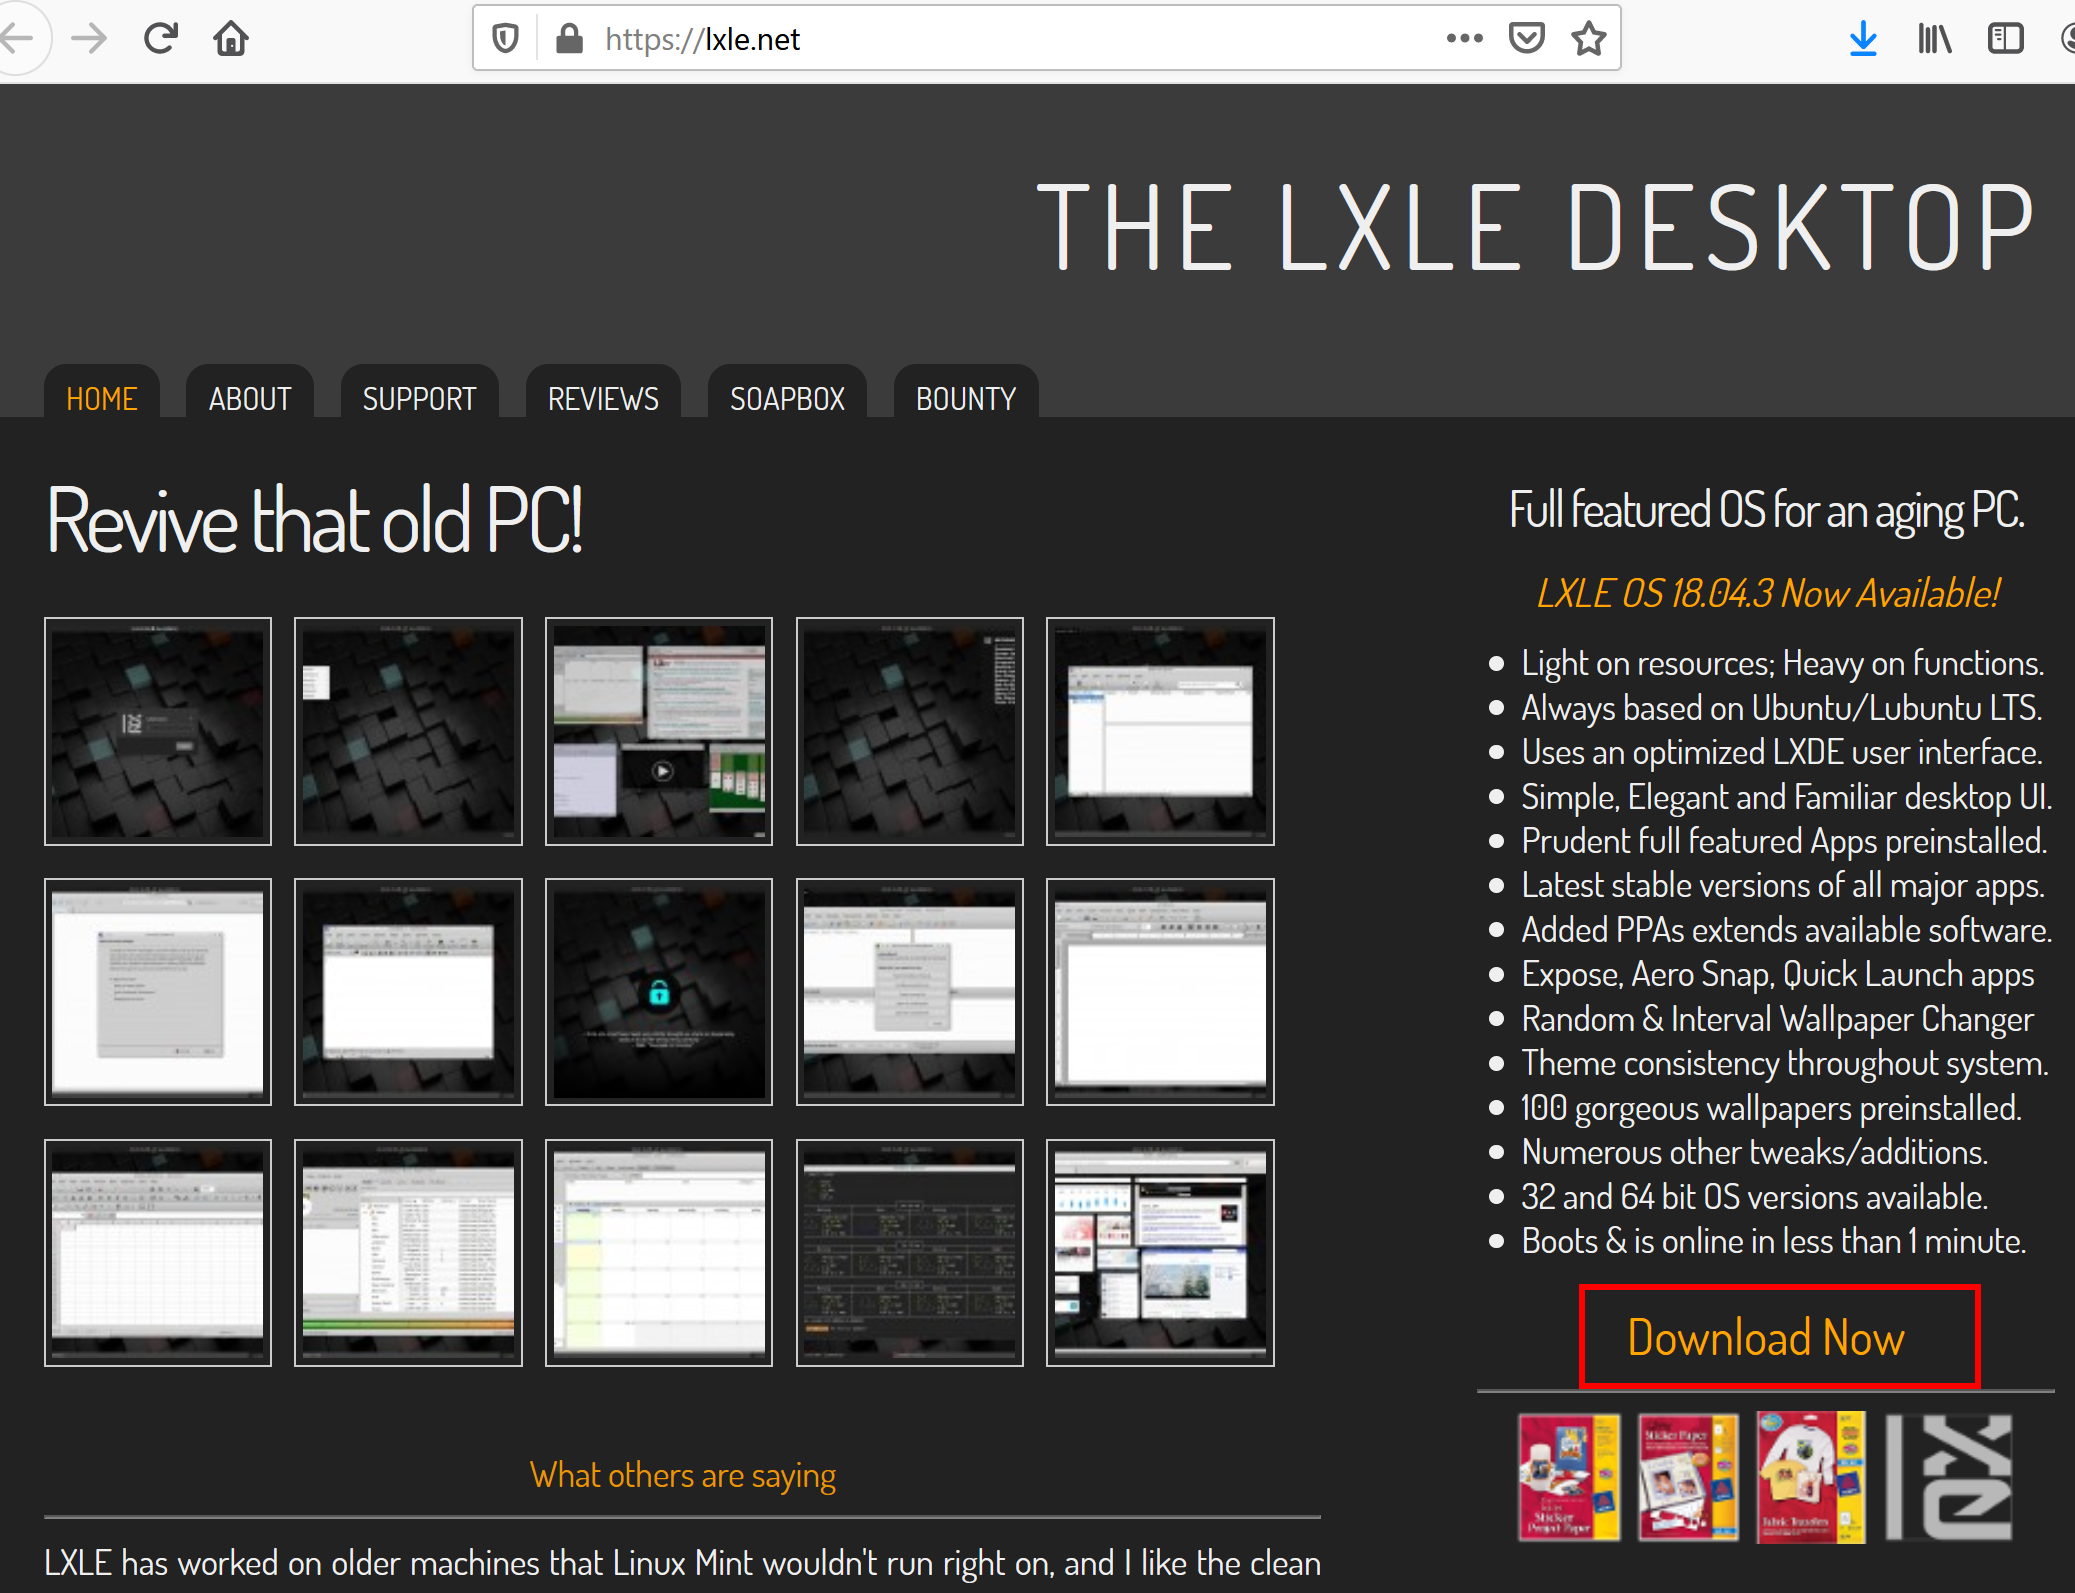Click '32 and 64 bit OS versions available.' text
Viewport: 2075px width, 1593px height.
click(1754, 1197)
